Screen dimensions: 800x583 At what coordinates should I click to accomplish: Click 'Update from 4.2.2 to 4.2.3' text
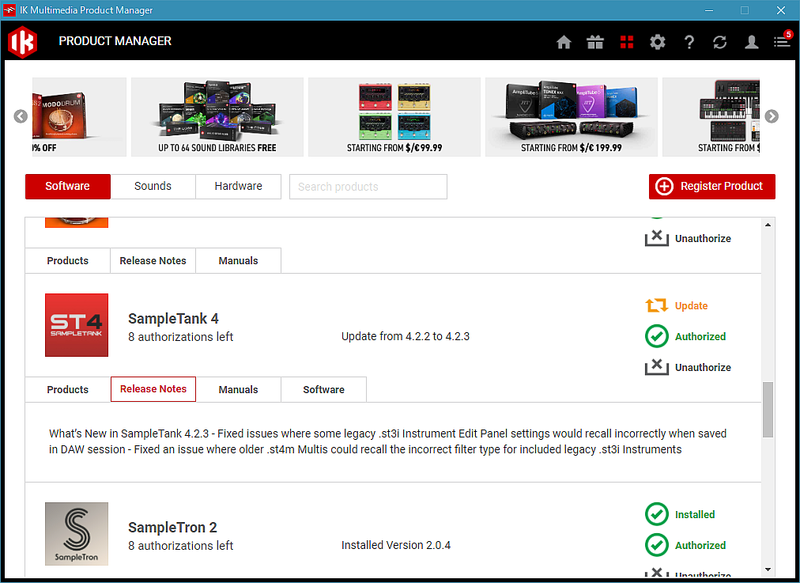click(405, 337)
